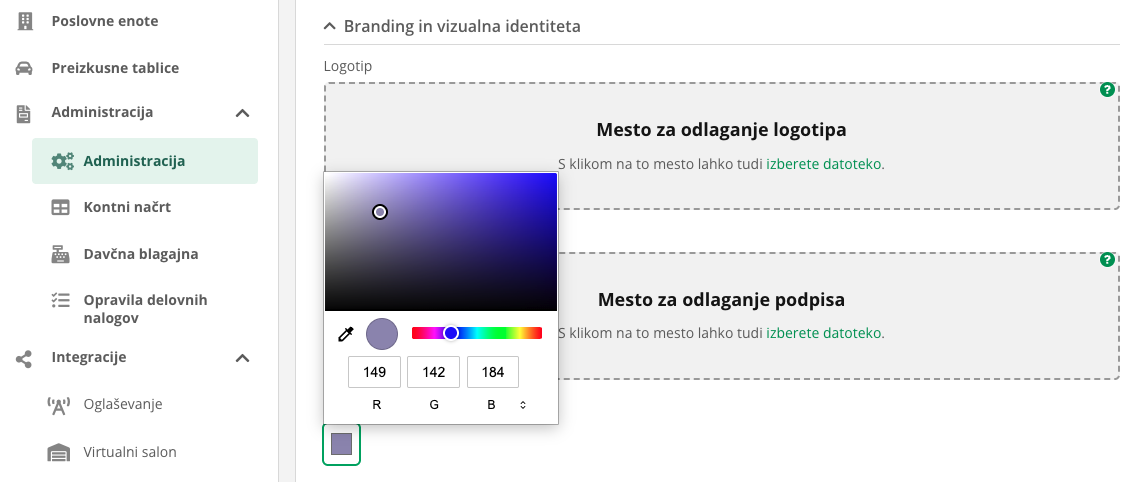Click izberete datoteko link for podpis
This screenshot has height=482, width=1144.
click(x=823, y=333)
